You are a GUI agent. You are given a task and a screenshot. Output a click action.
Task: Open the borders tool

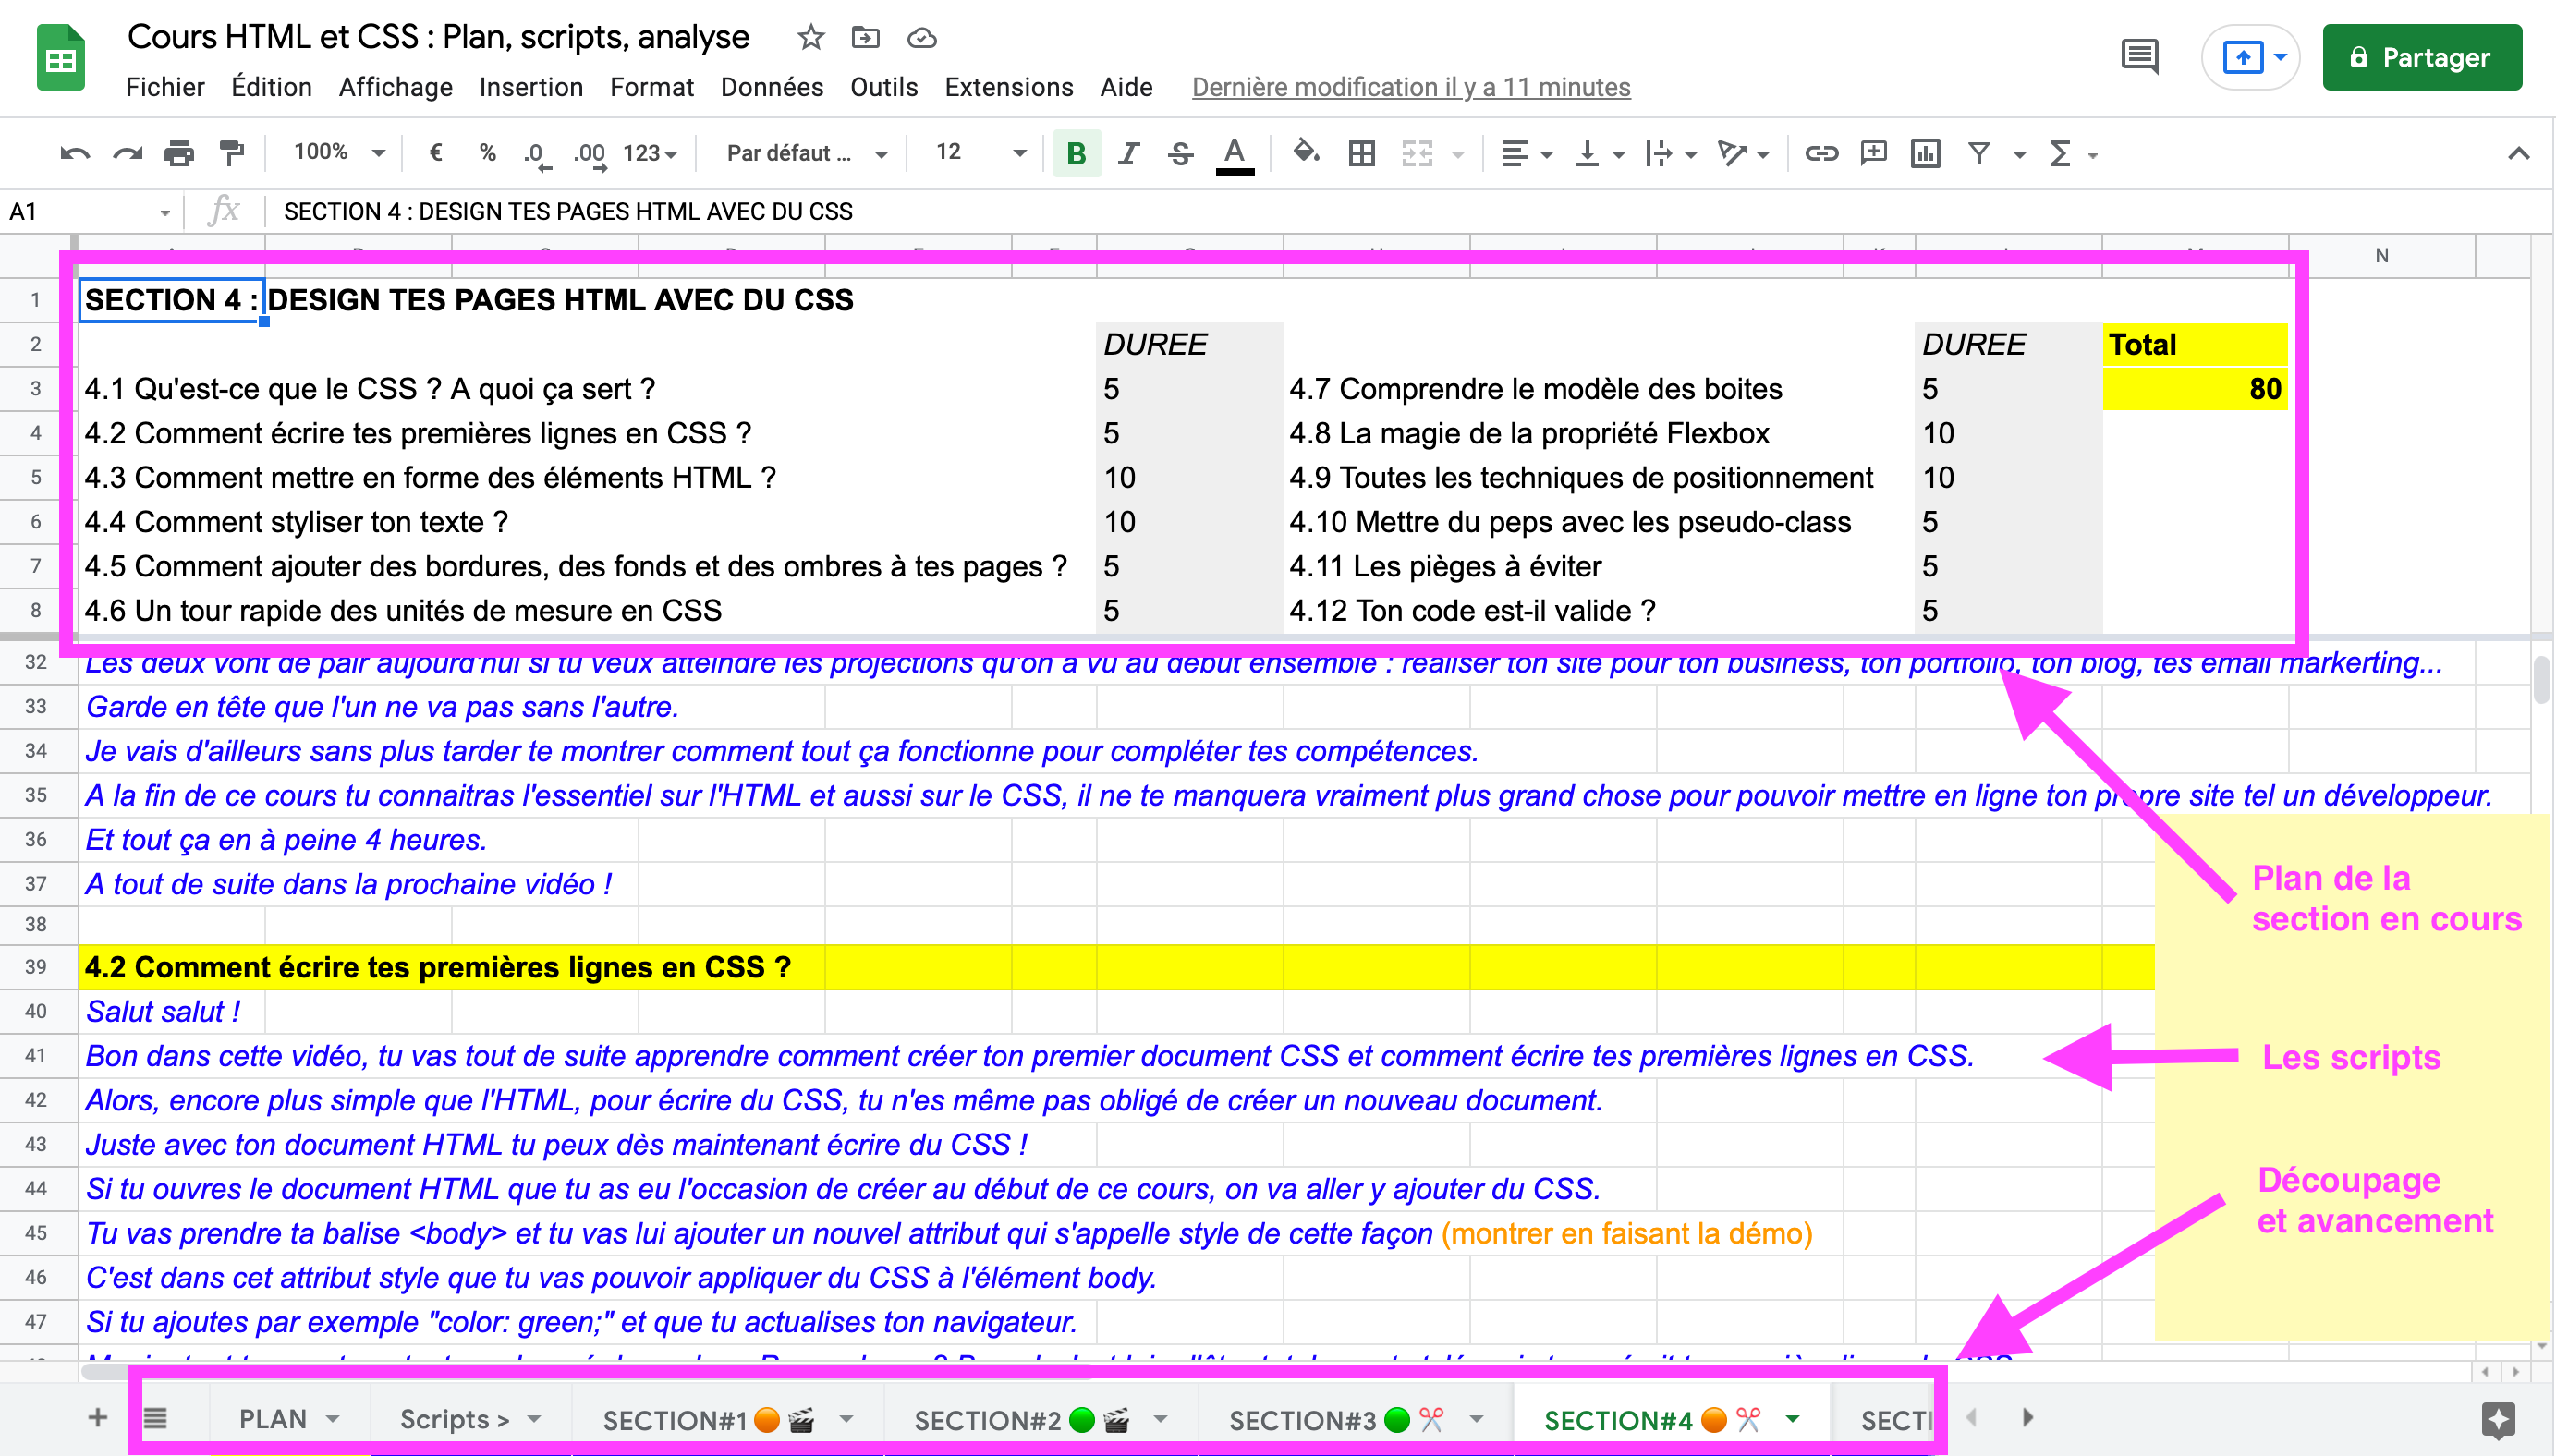click(1361, 153)
